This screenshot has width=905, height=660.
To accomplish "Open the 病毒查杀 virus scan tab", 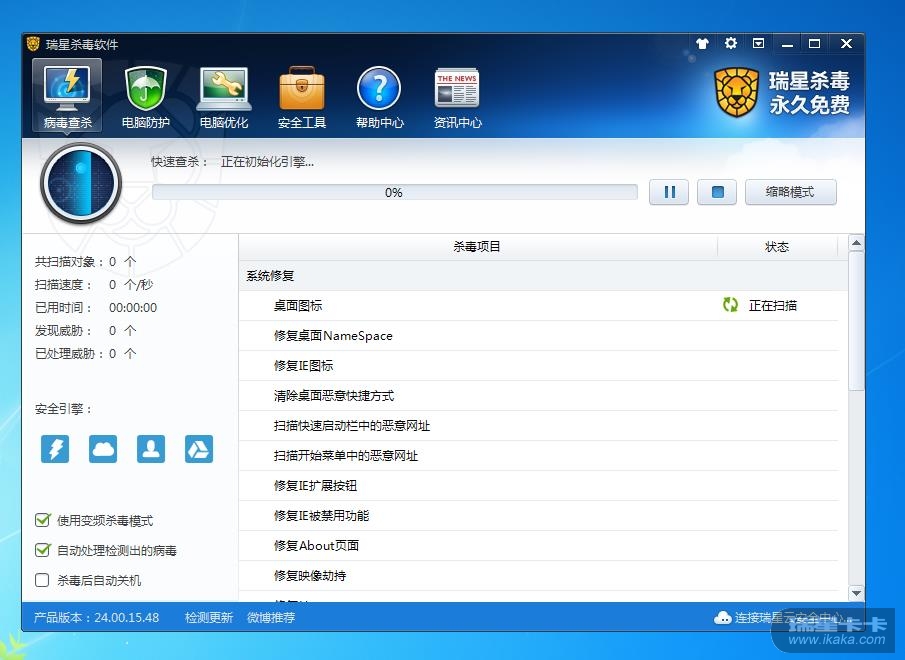I will click(x=67, y=96).
